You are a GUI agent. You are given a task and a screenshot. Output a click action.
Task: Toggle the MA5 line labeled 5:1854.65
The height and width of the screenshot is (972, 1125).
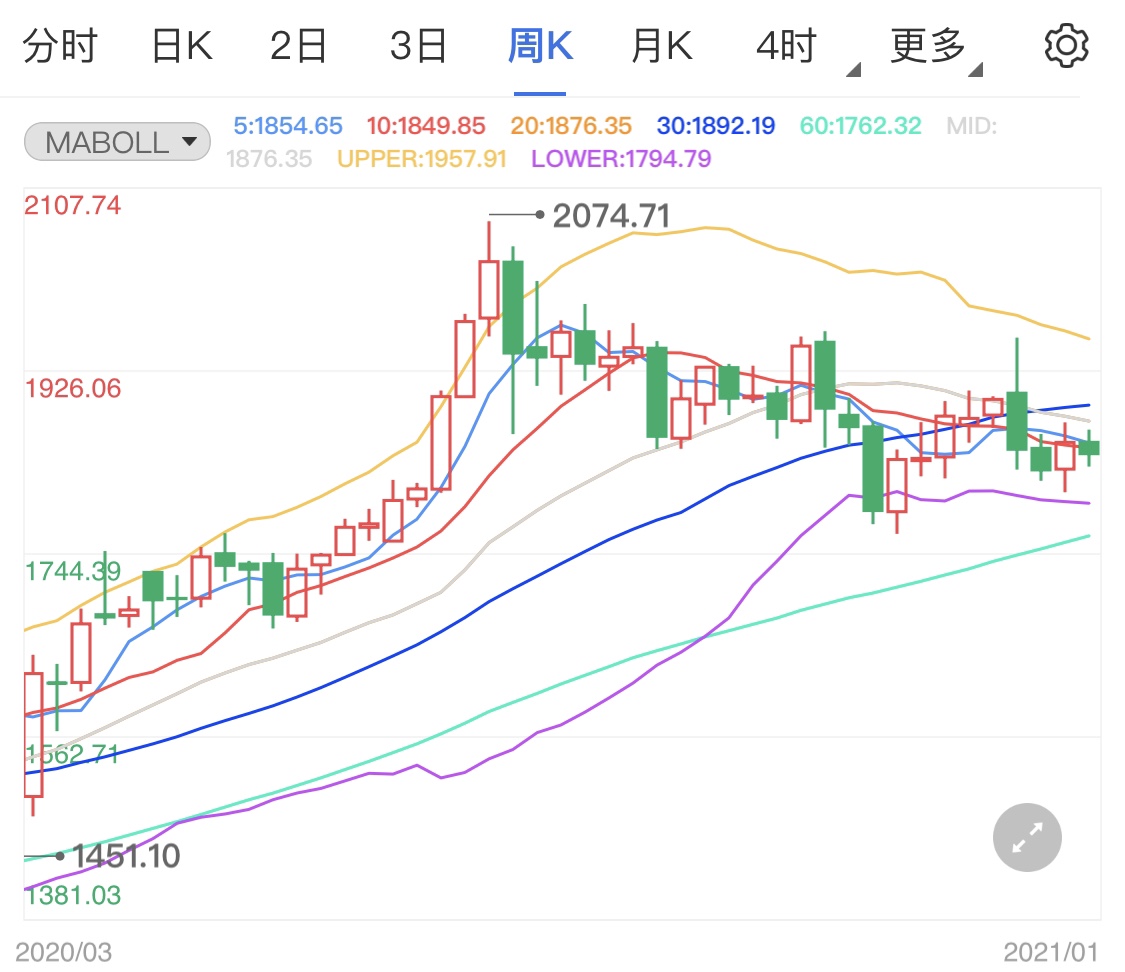click(x=288, y=126)
